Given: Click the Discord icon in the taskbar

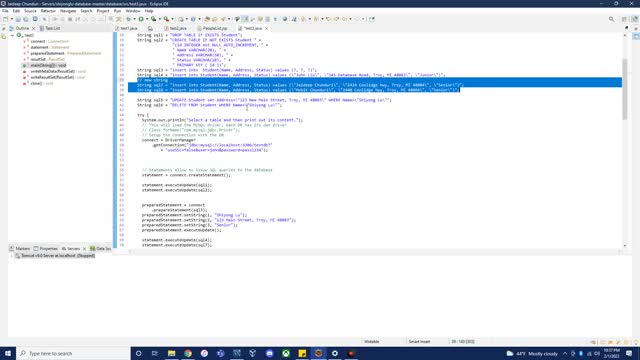Looking at the screenshot, I should pyautogui.click(x=269, y=353).
